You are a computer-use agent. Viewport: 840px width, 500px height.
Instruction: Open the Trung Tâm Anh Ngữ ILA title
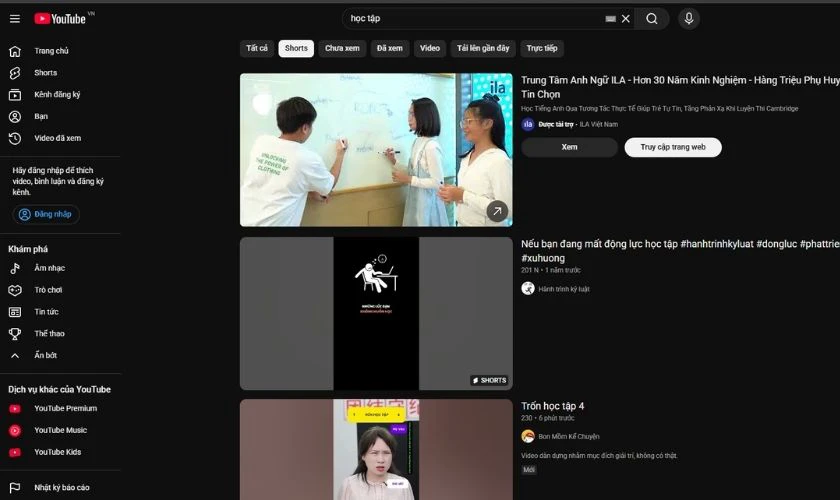[680, 87]
